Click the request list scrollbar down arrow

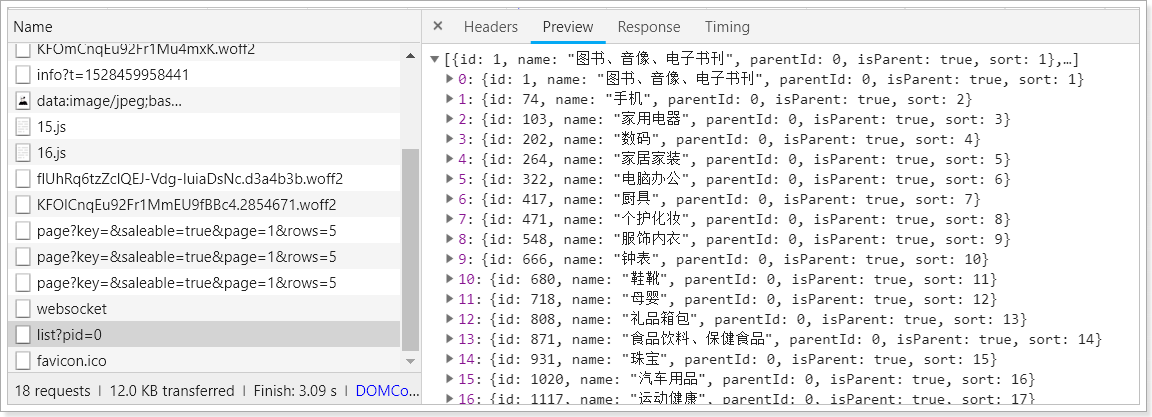coord(410,361)
